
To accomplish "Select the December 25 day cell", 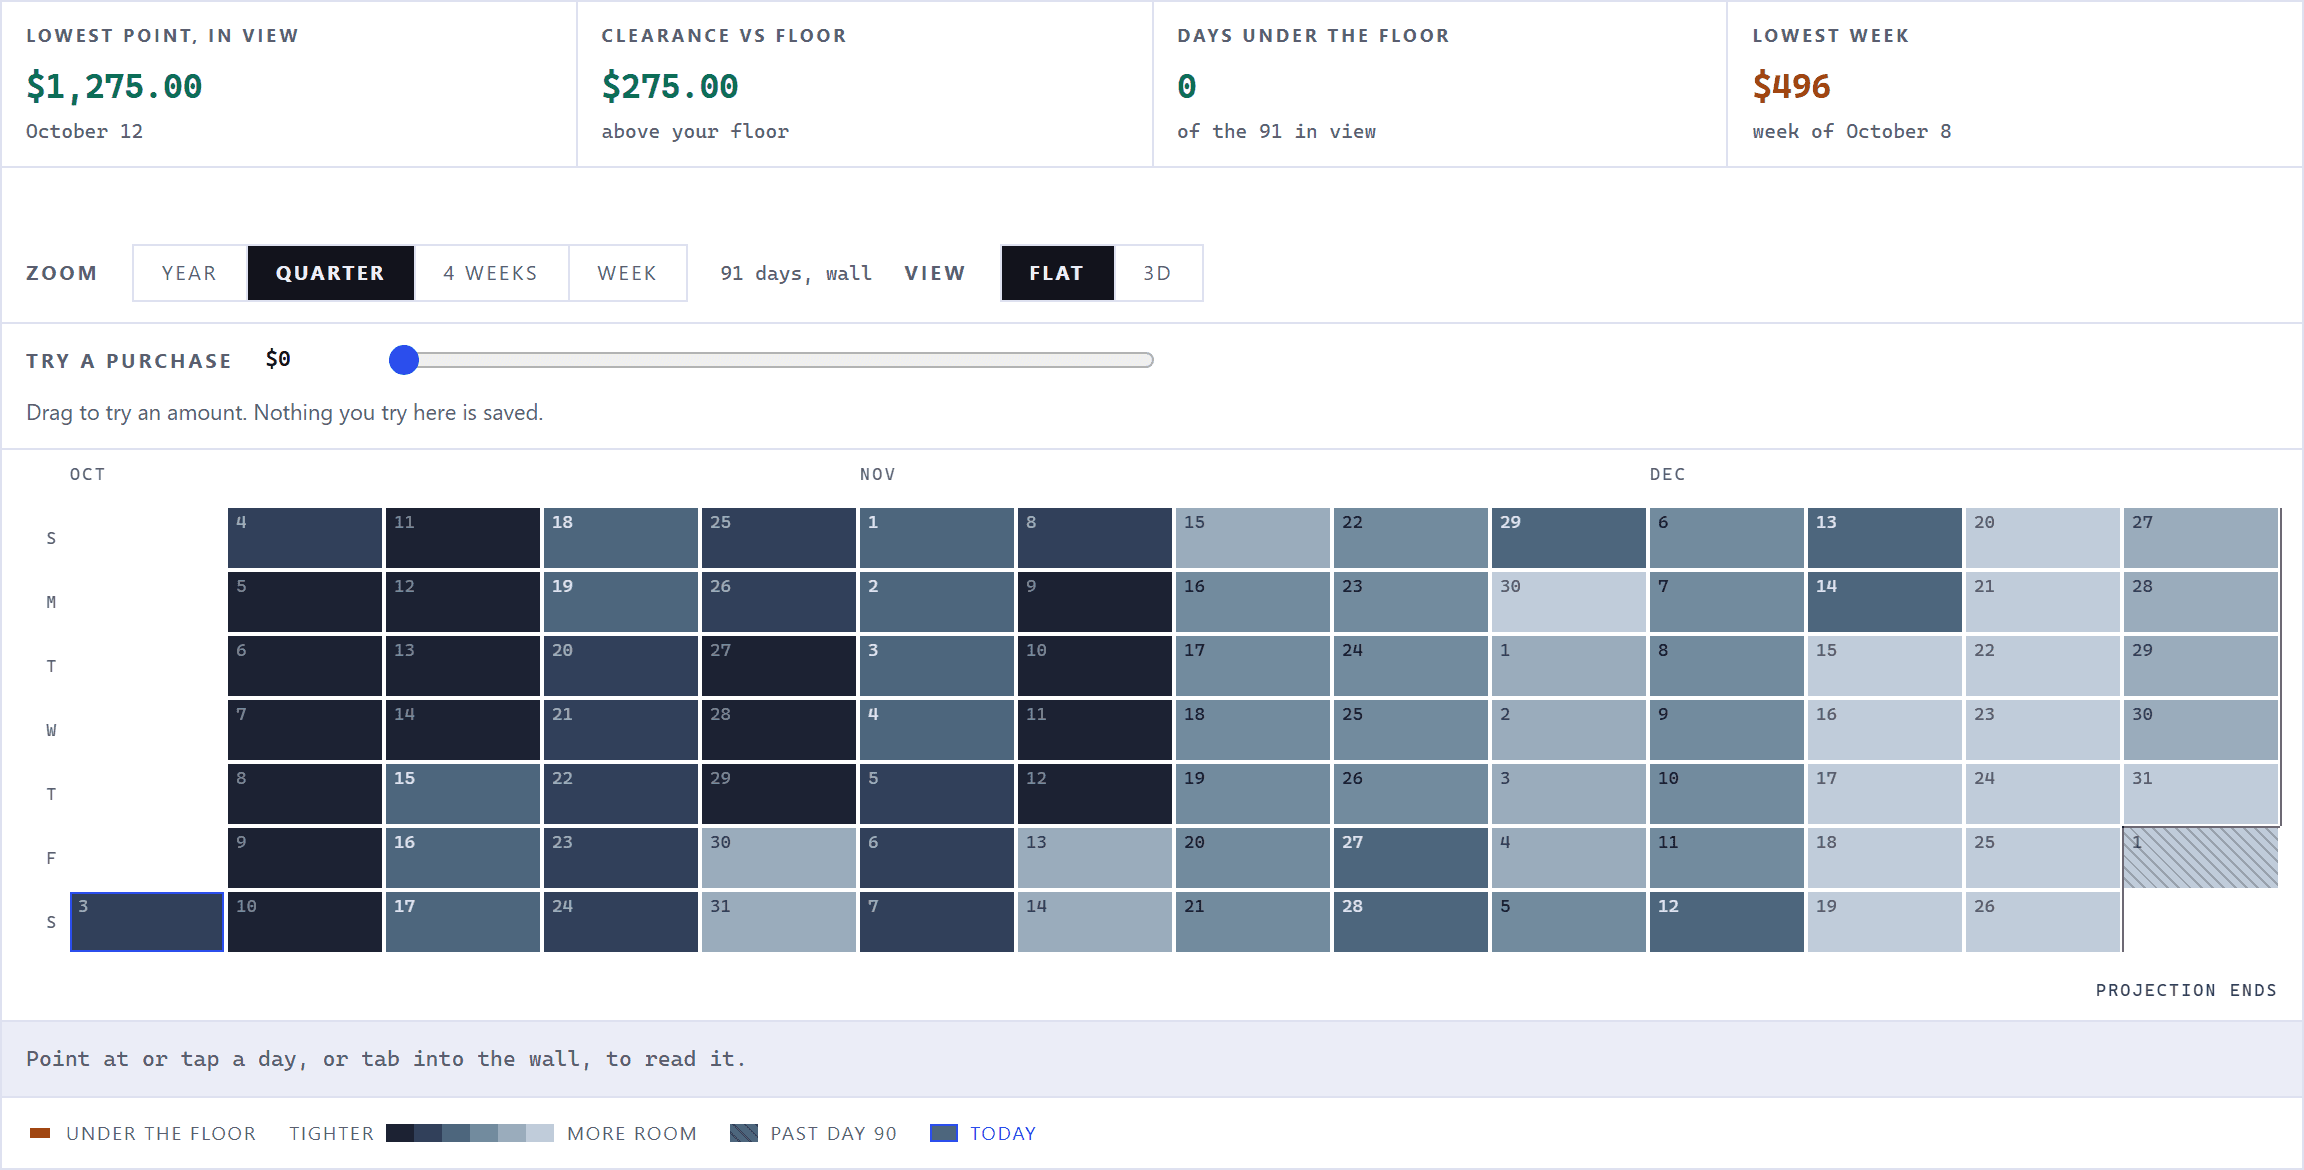I will pos(2043,858).
